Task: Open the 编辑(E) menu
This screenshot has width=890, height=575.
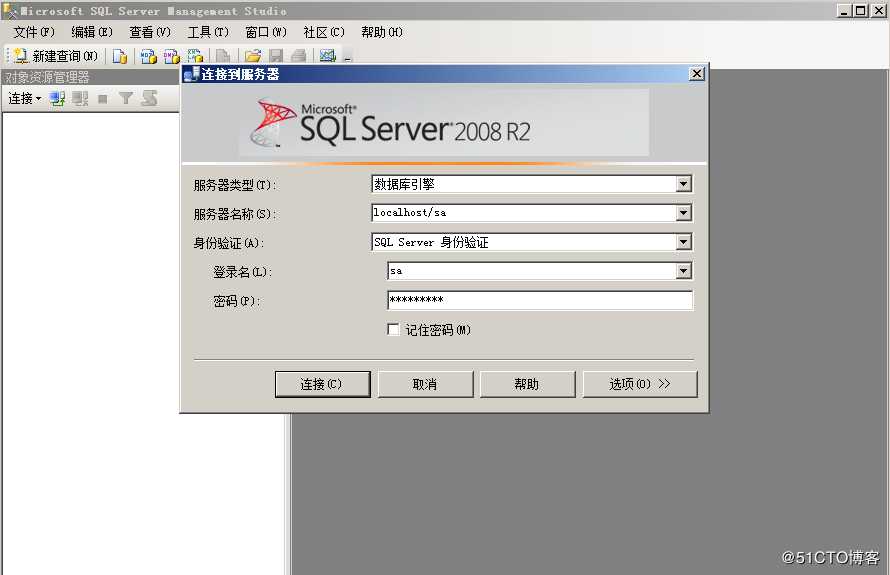Action: [x=92, y=32]
